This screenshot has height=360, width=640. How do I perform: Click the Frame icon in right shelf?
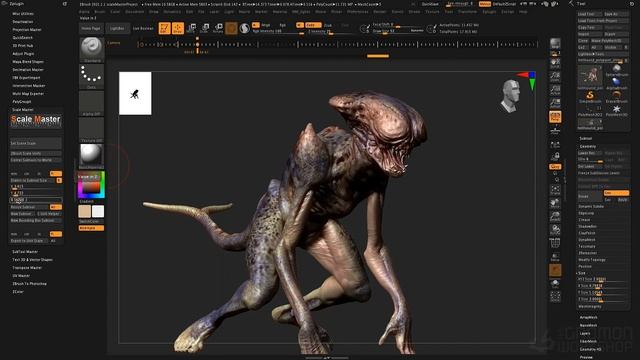pos(555,189)
